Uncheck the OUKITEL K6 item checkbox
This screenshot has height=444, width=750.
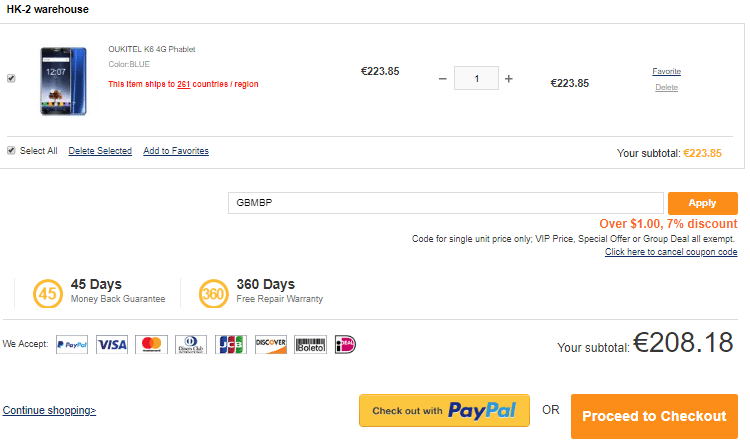[x=11, y=78]
